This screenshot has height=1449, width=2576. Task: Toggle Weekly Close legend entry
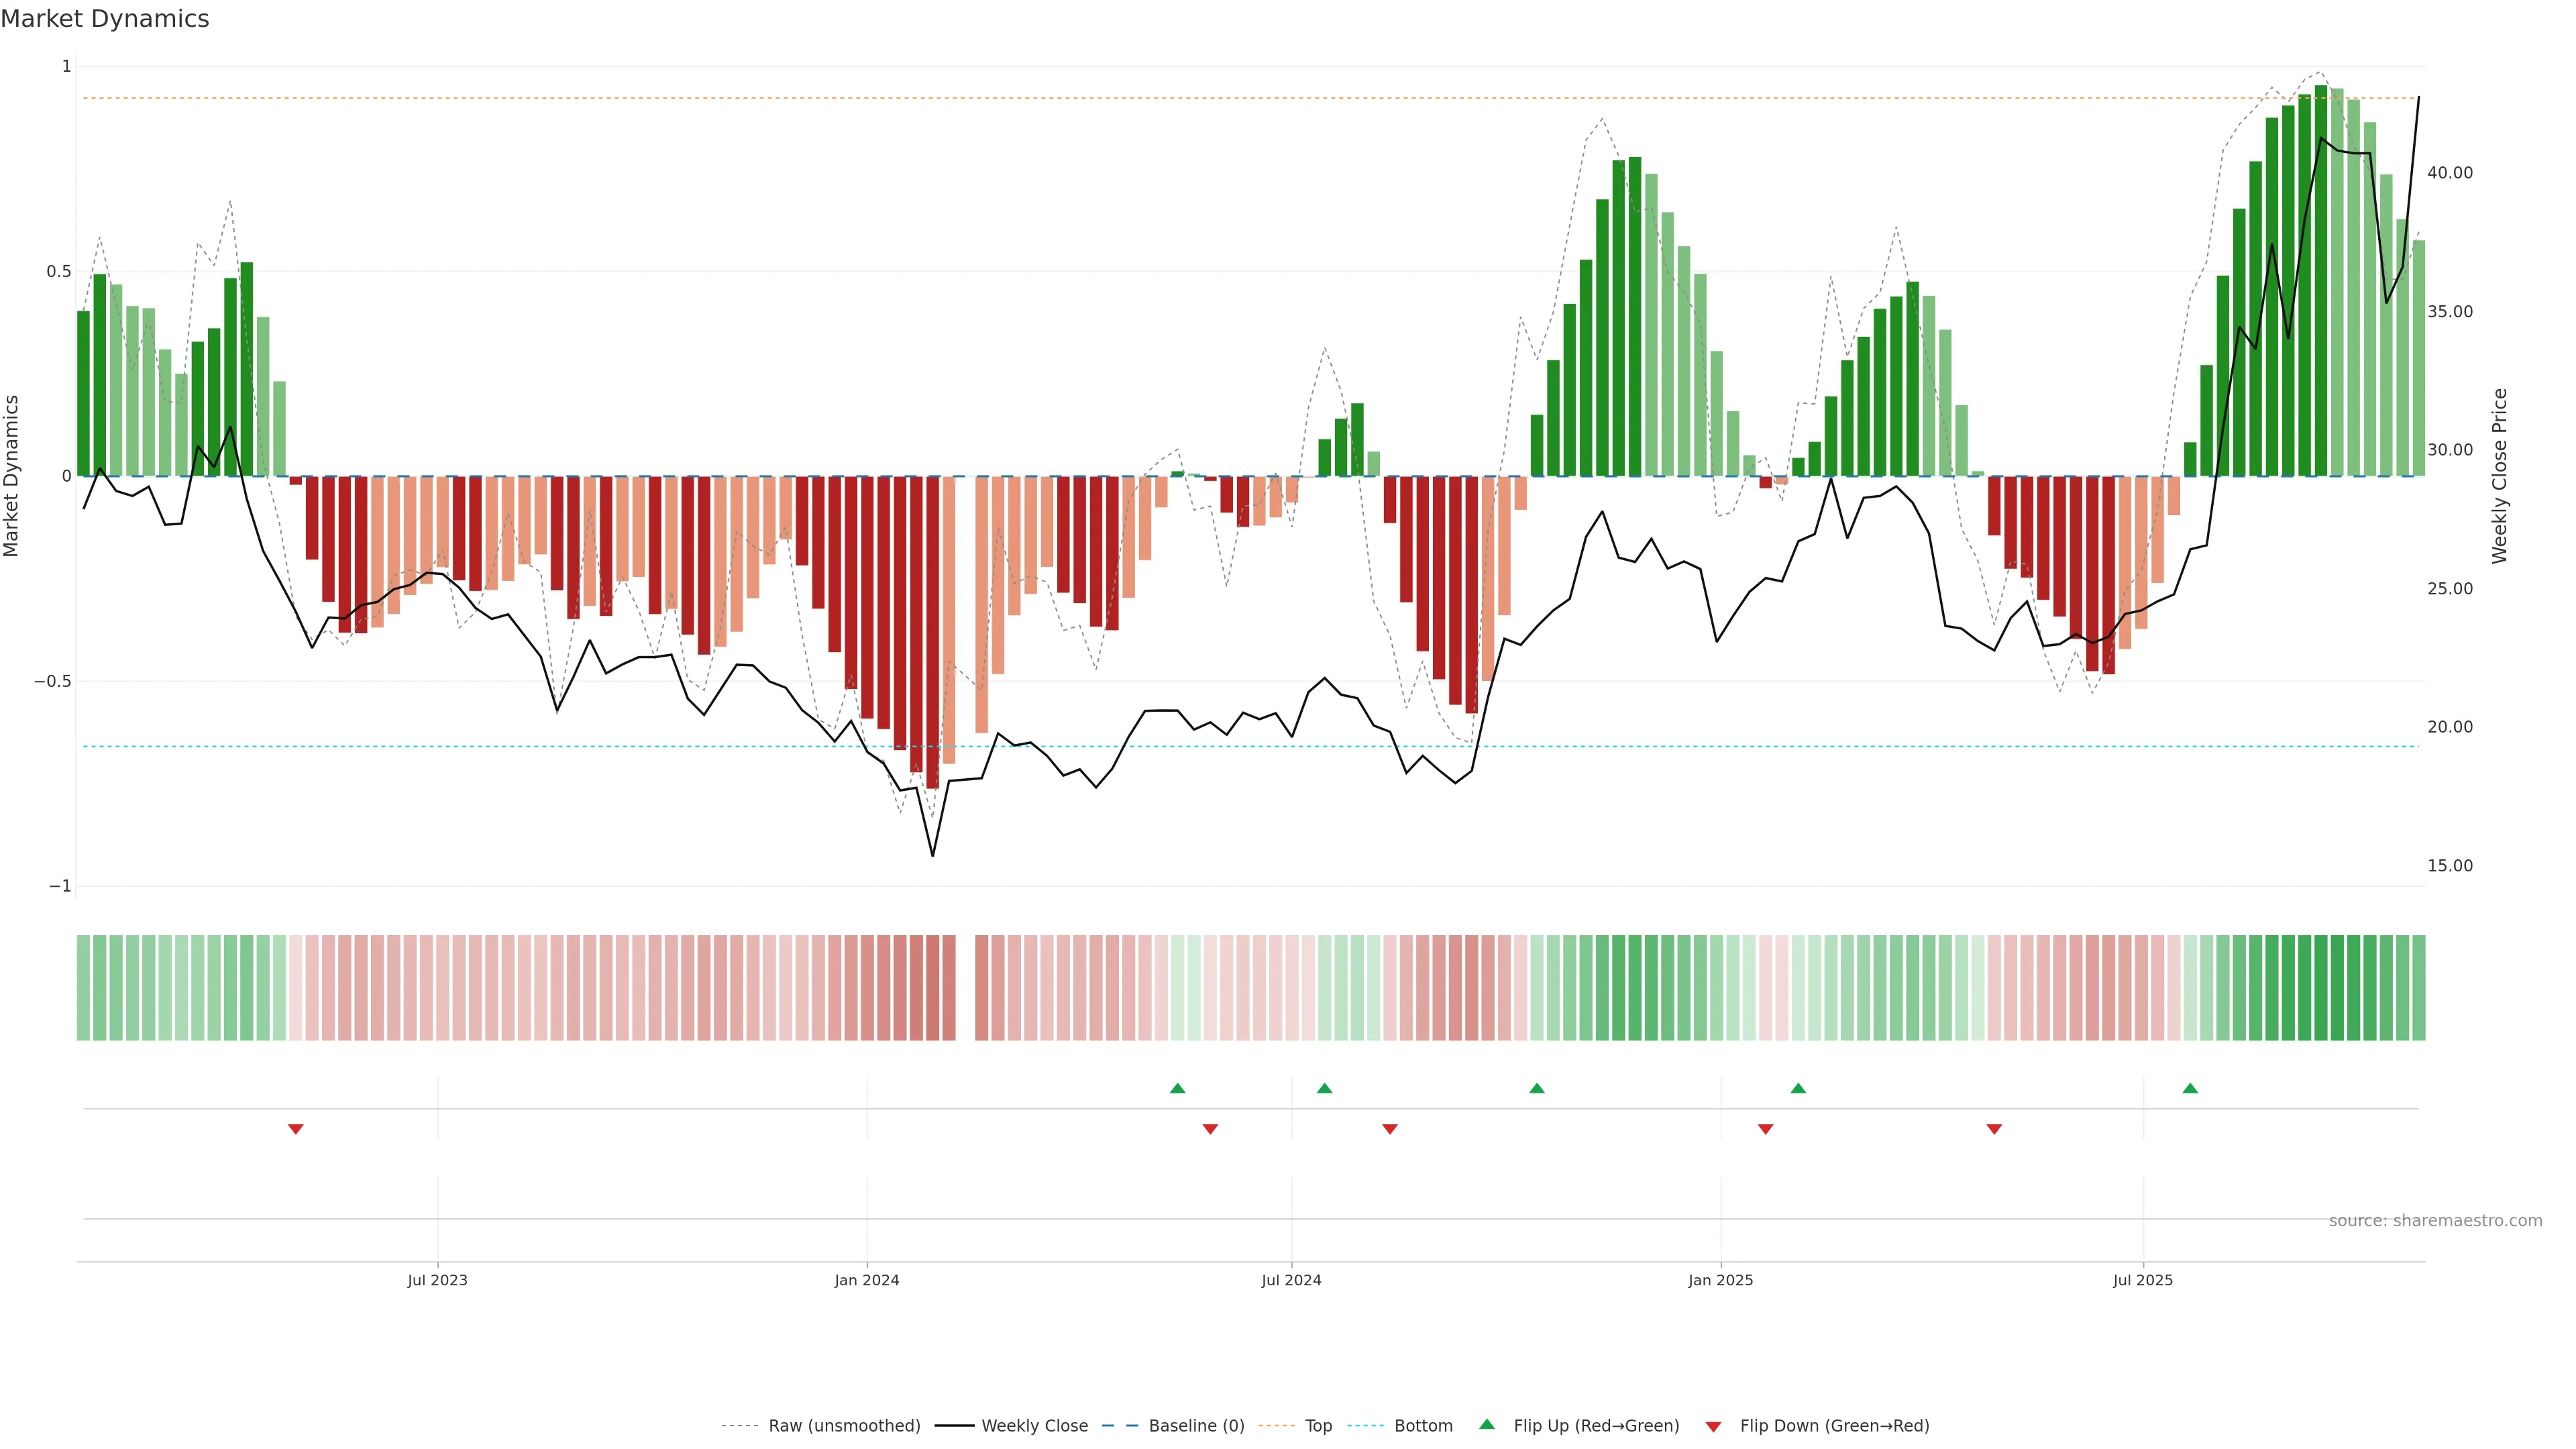pos(1034,1425)
